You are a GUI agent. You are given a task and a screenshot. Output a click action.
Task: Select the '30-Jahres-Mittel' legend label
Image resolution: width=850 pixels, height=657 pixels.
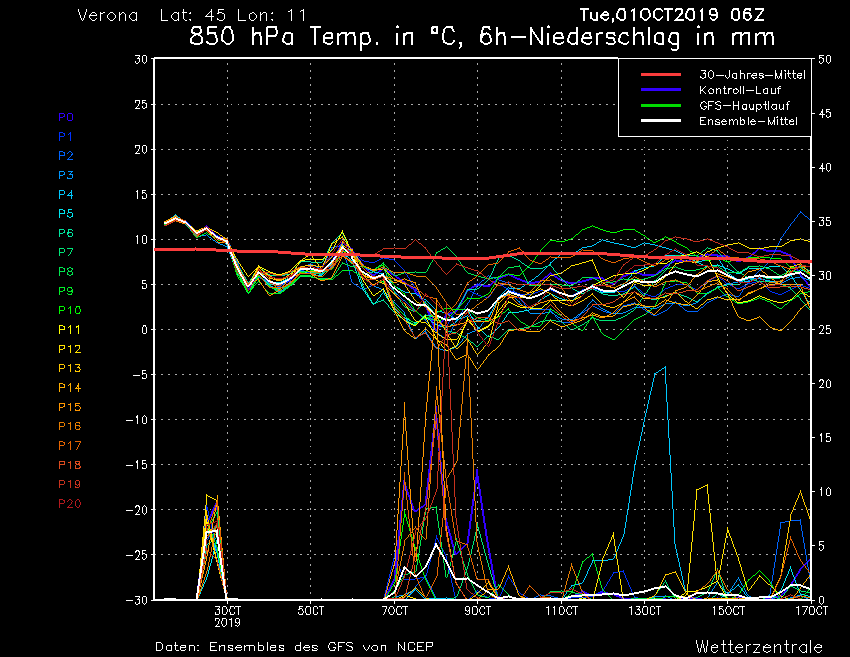pos(752,75)
